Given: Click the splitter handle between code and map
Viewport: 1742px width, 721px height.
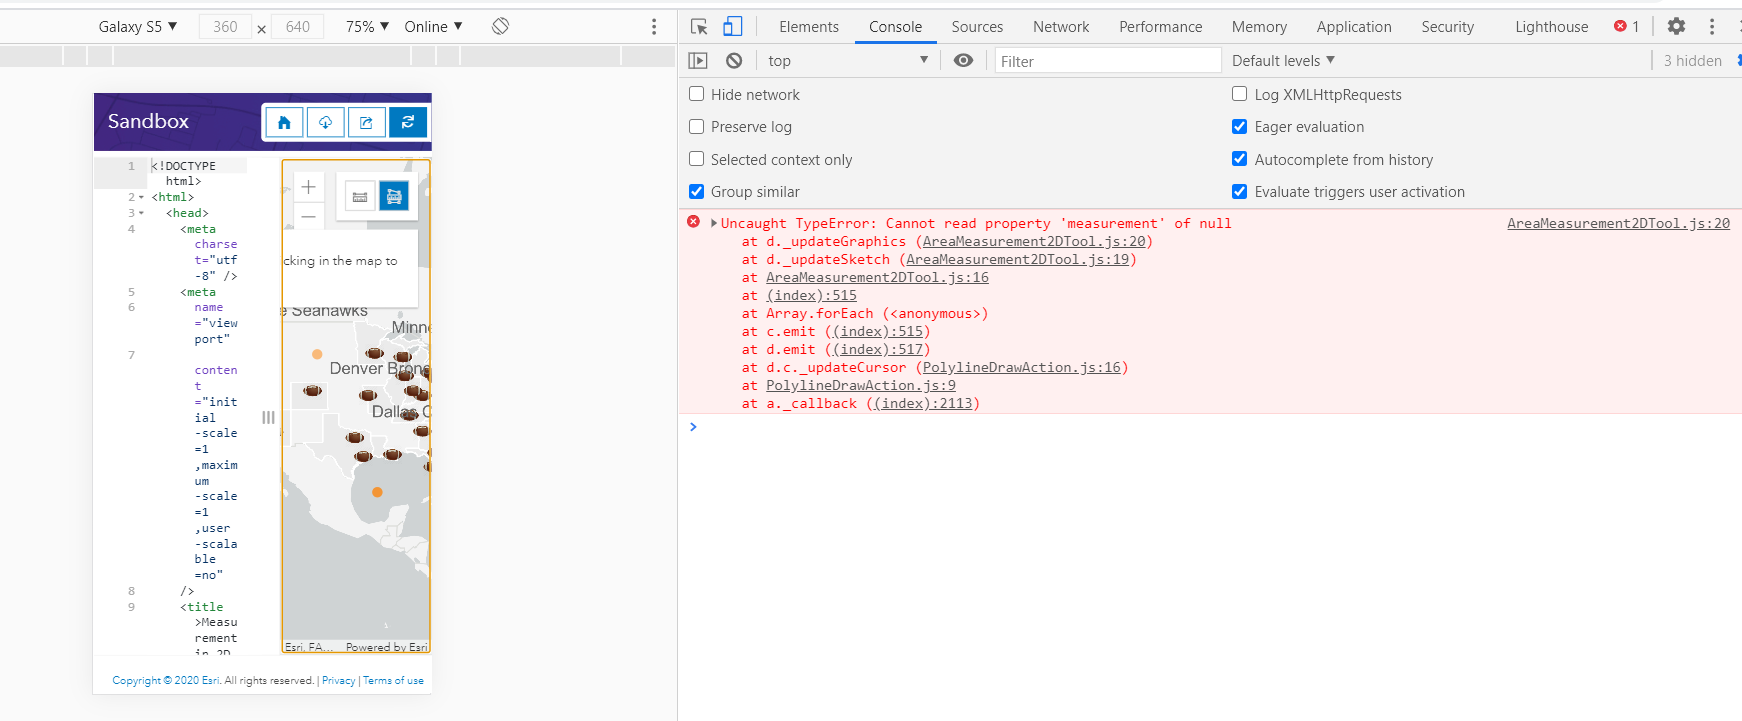Looking at the screenshot, I should click(x=268, y=417).
